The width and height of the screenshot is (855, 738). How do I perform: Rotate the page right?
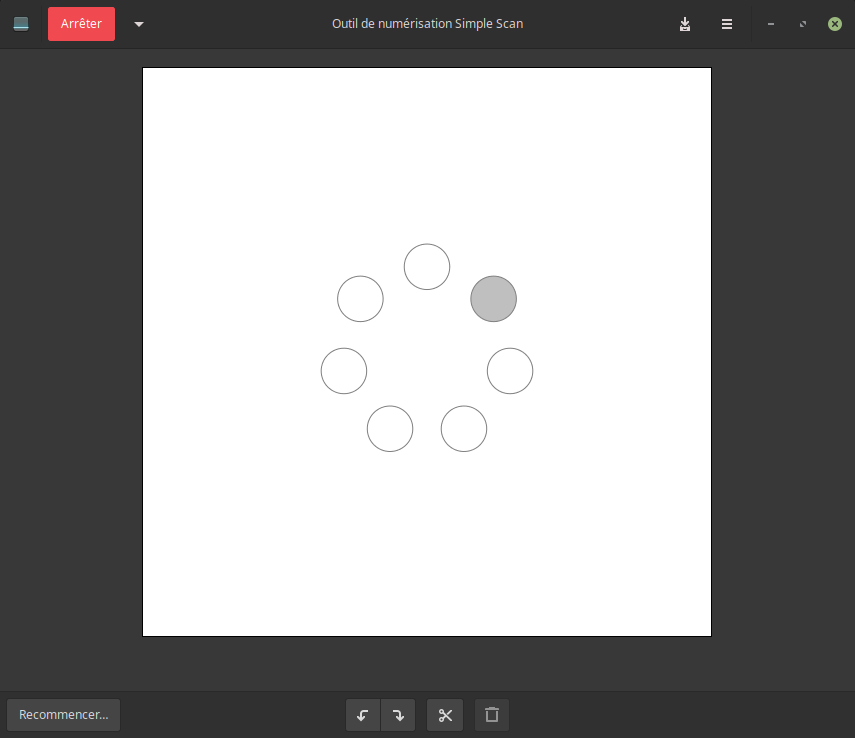coord(398,715)
